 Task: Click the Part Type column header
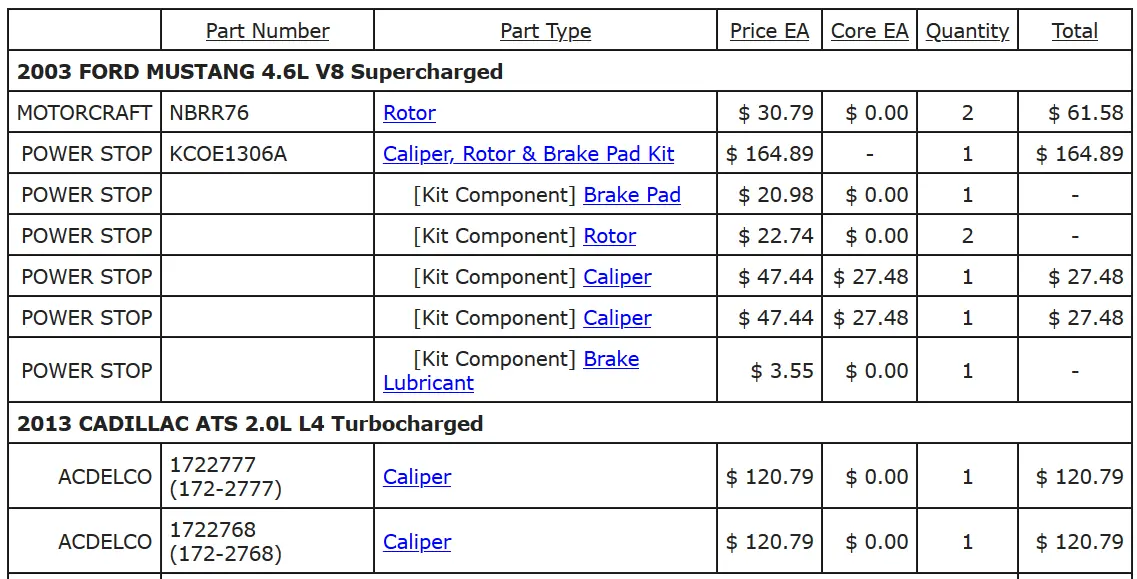click(x=545, y=31)
